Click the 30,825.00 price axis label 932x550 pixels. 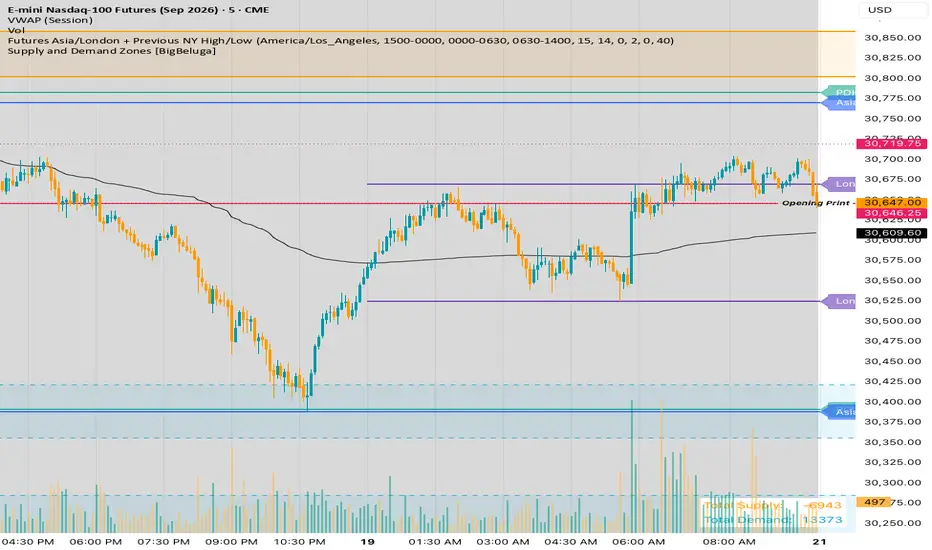coord(892,58)
